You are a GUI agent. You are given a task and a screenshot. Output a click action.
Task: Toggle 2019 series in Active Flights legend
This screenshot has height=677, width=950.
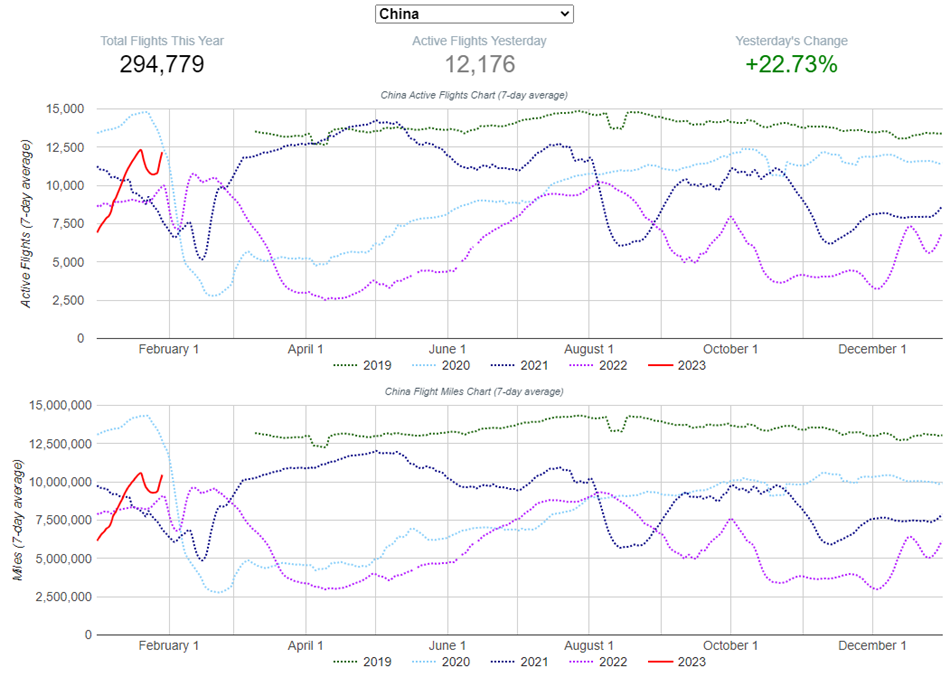(362, 365)
